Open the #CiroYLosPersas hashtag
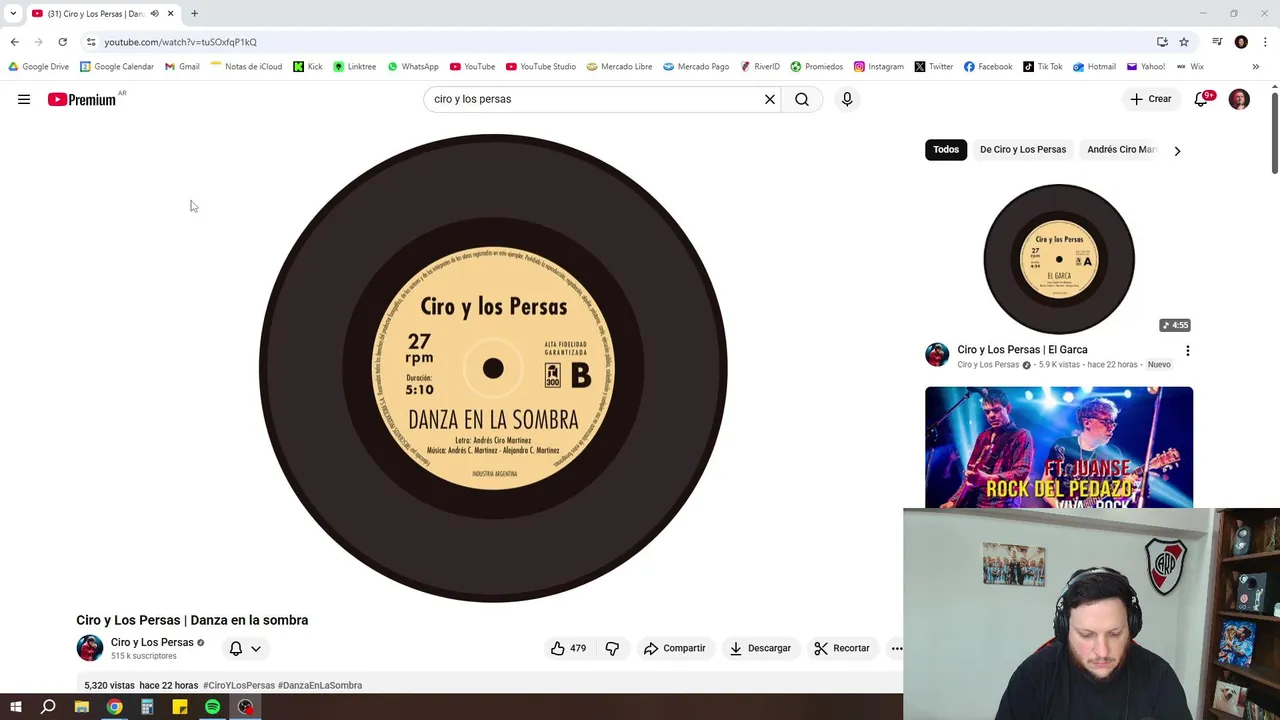1280x720 pixels. click(239, 685)
